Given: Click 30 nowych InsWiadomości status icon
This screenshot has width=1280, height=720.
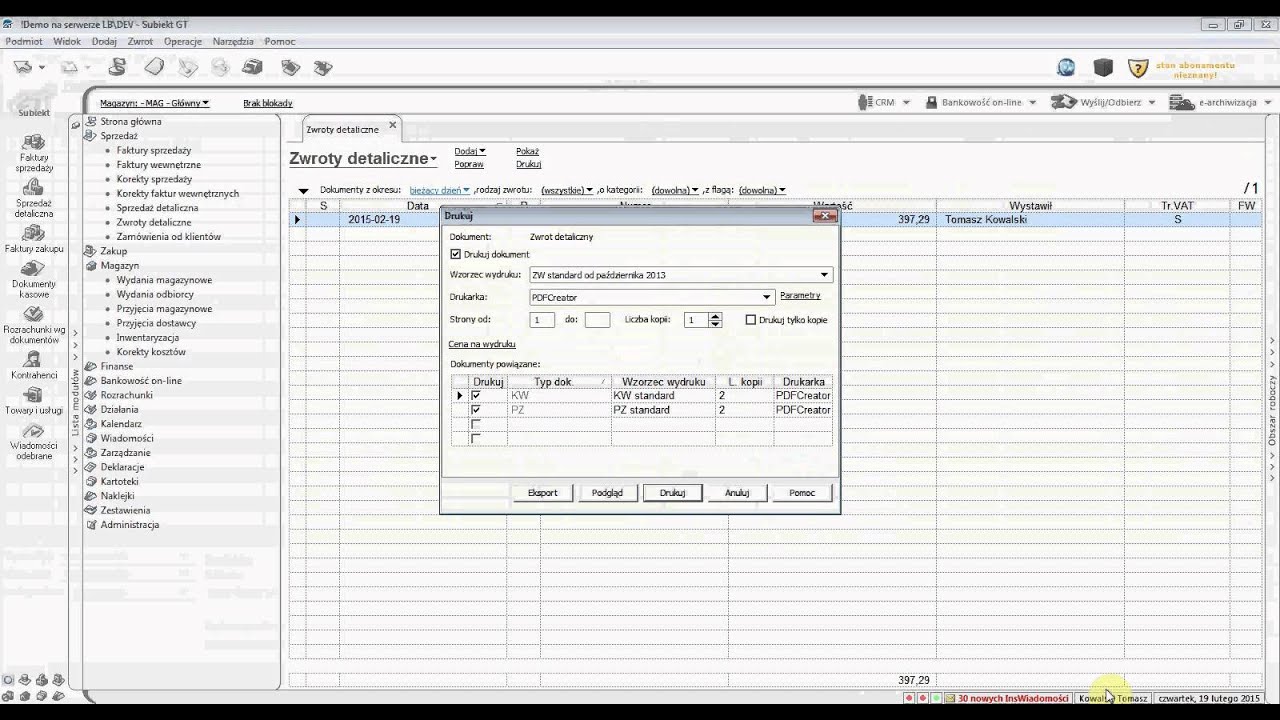Looking at the screenshot, I should pos(950,698).
